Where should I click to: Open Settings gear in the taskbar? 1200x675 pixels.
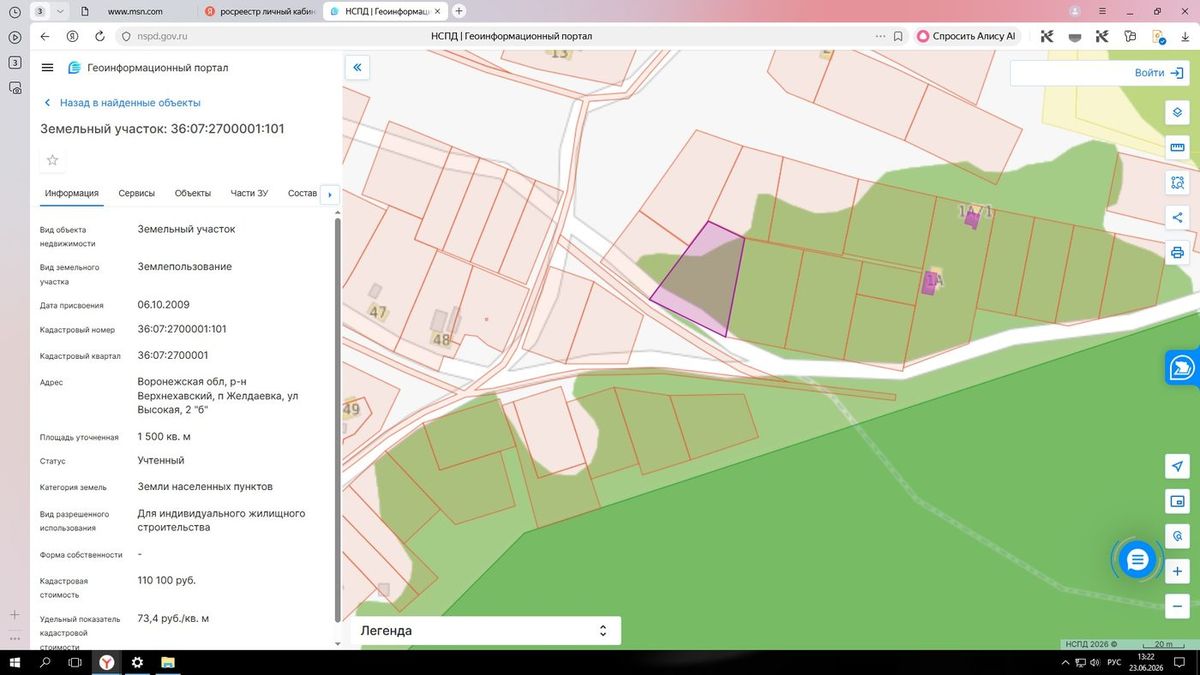(137, 662)
